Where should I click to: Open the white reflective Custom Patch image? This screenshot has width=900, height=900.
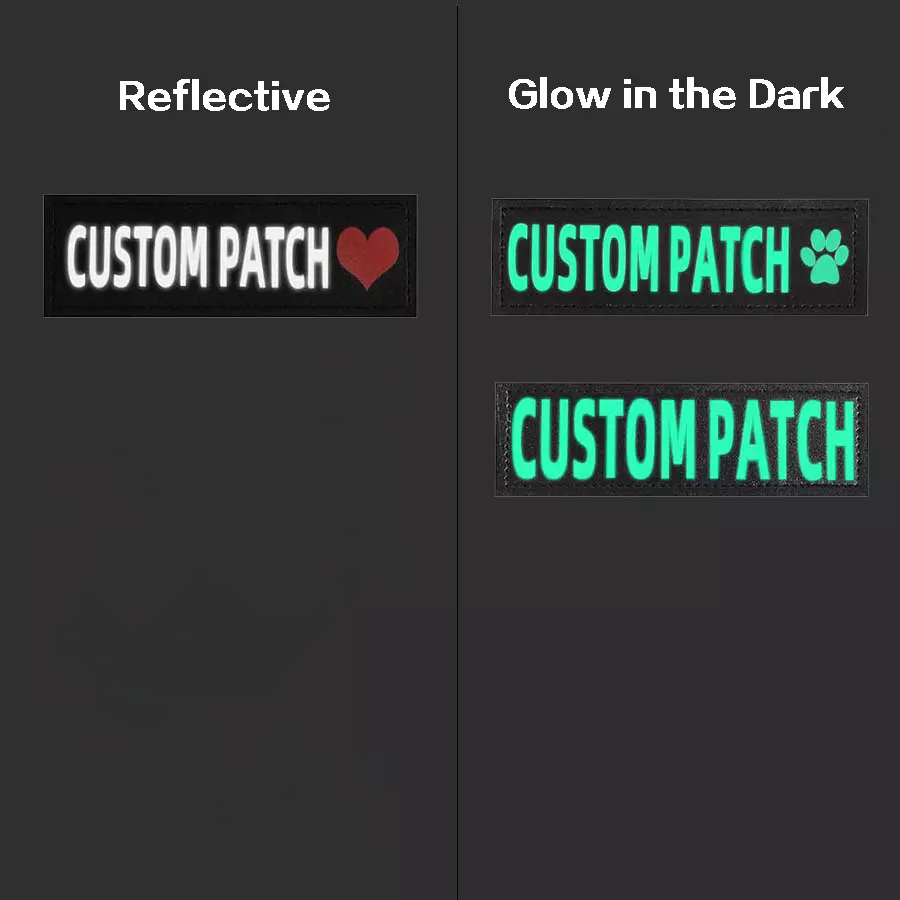point(230,256)
